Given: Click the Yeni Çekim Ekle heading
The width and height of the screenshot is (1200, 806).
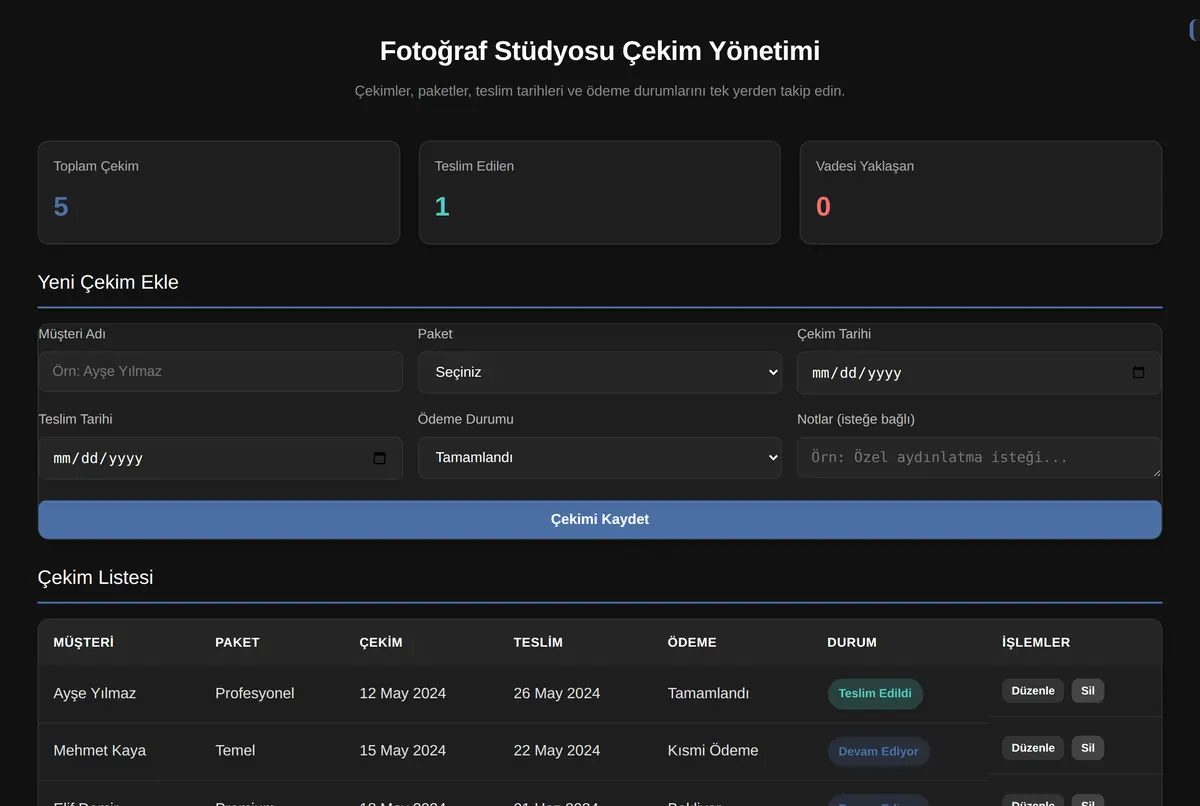Looking at the screenshot, I should pyautogui.click(x=108, y=282).
